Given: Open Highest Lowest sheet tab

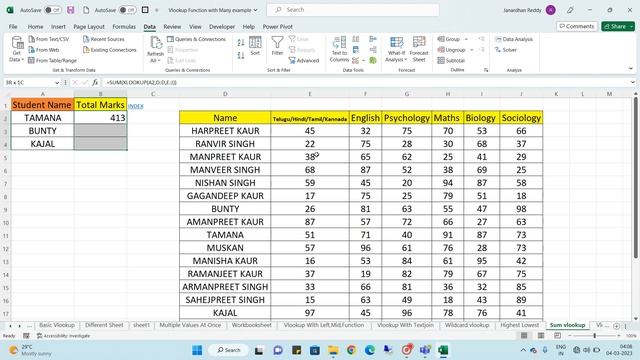Looking at the screenshot, I should coord(520,325).
